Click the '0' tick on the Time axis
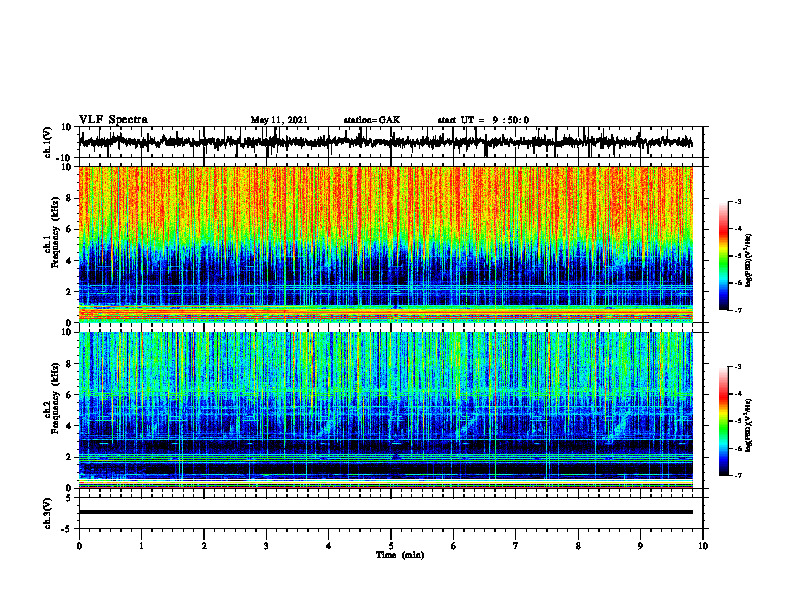Image resolution: width=792 pixels, height=612 pixels. [x=79, y=546]
